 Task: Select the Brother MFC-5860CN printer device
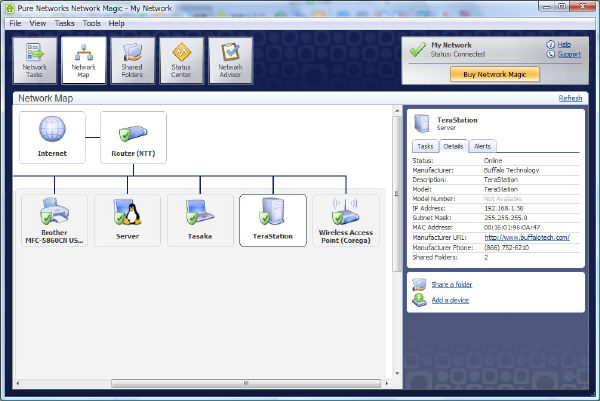pyautogui.click(x=54, y=220)
